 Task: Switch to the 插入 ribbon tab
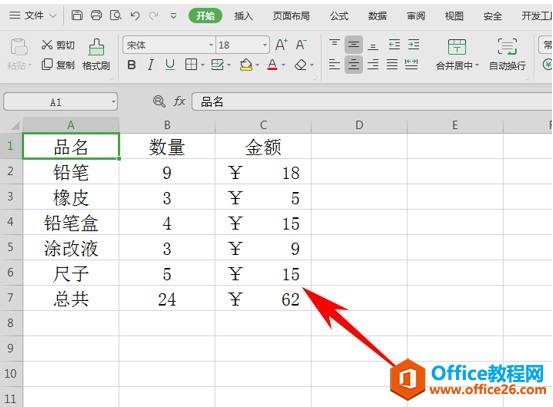pos(243,16)
